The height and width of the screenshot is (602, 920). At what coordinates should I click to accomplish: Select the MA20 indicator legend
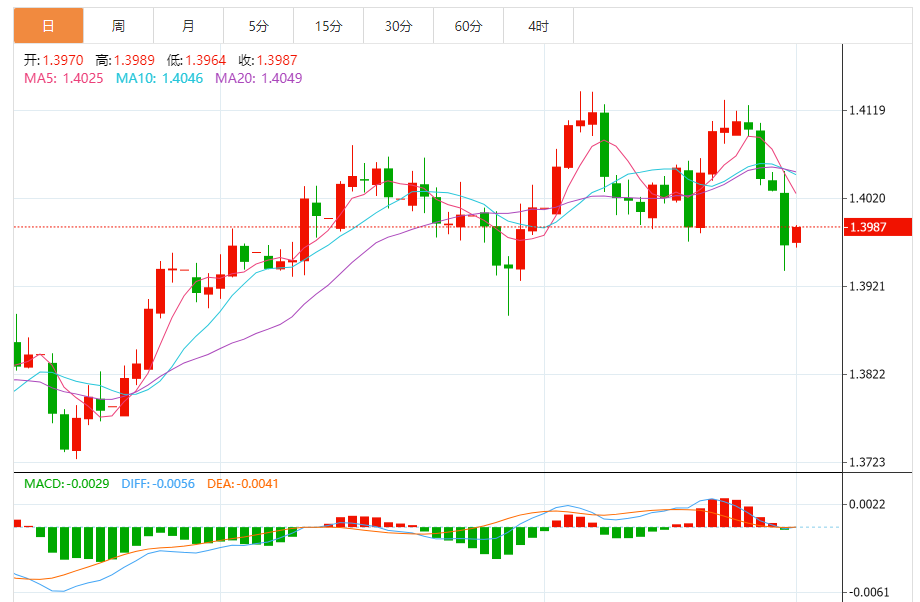click(x=258, y=78)
